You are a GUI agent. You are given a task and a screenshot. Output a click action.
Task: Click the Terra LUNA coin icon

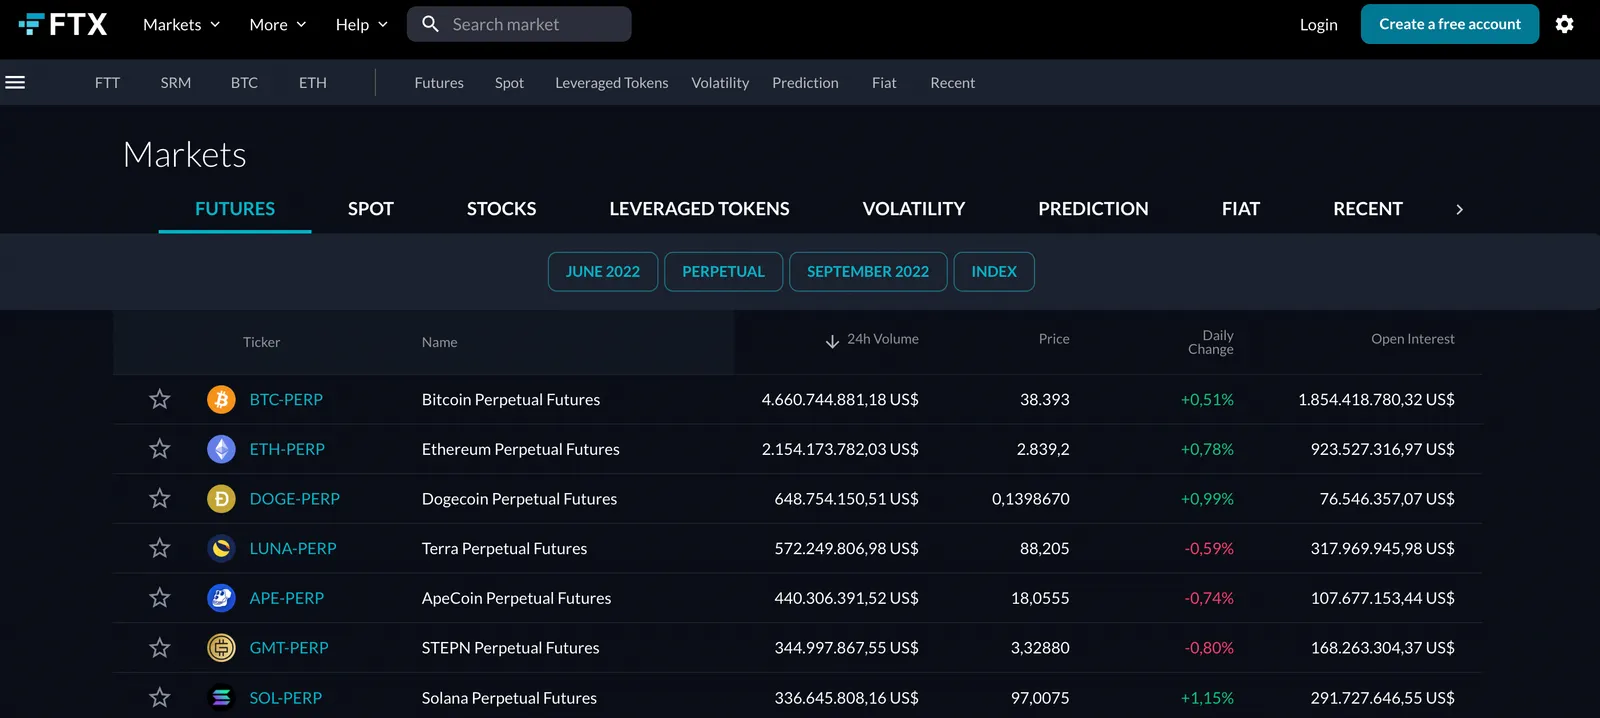click(221, 548)
